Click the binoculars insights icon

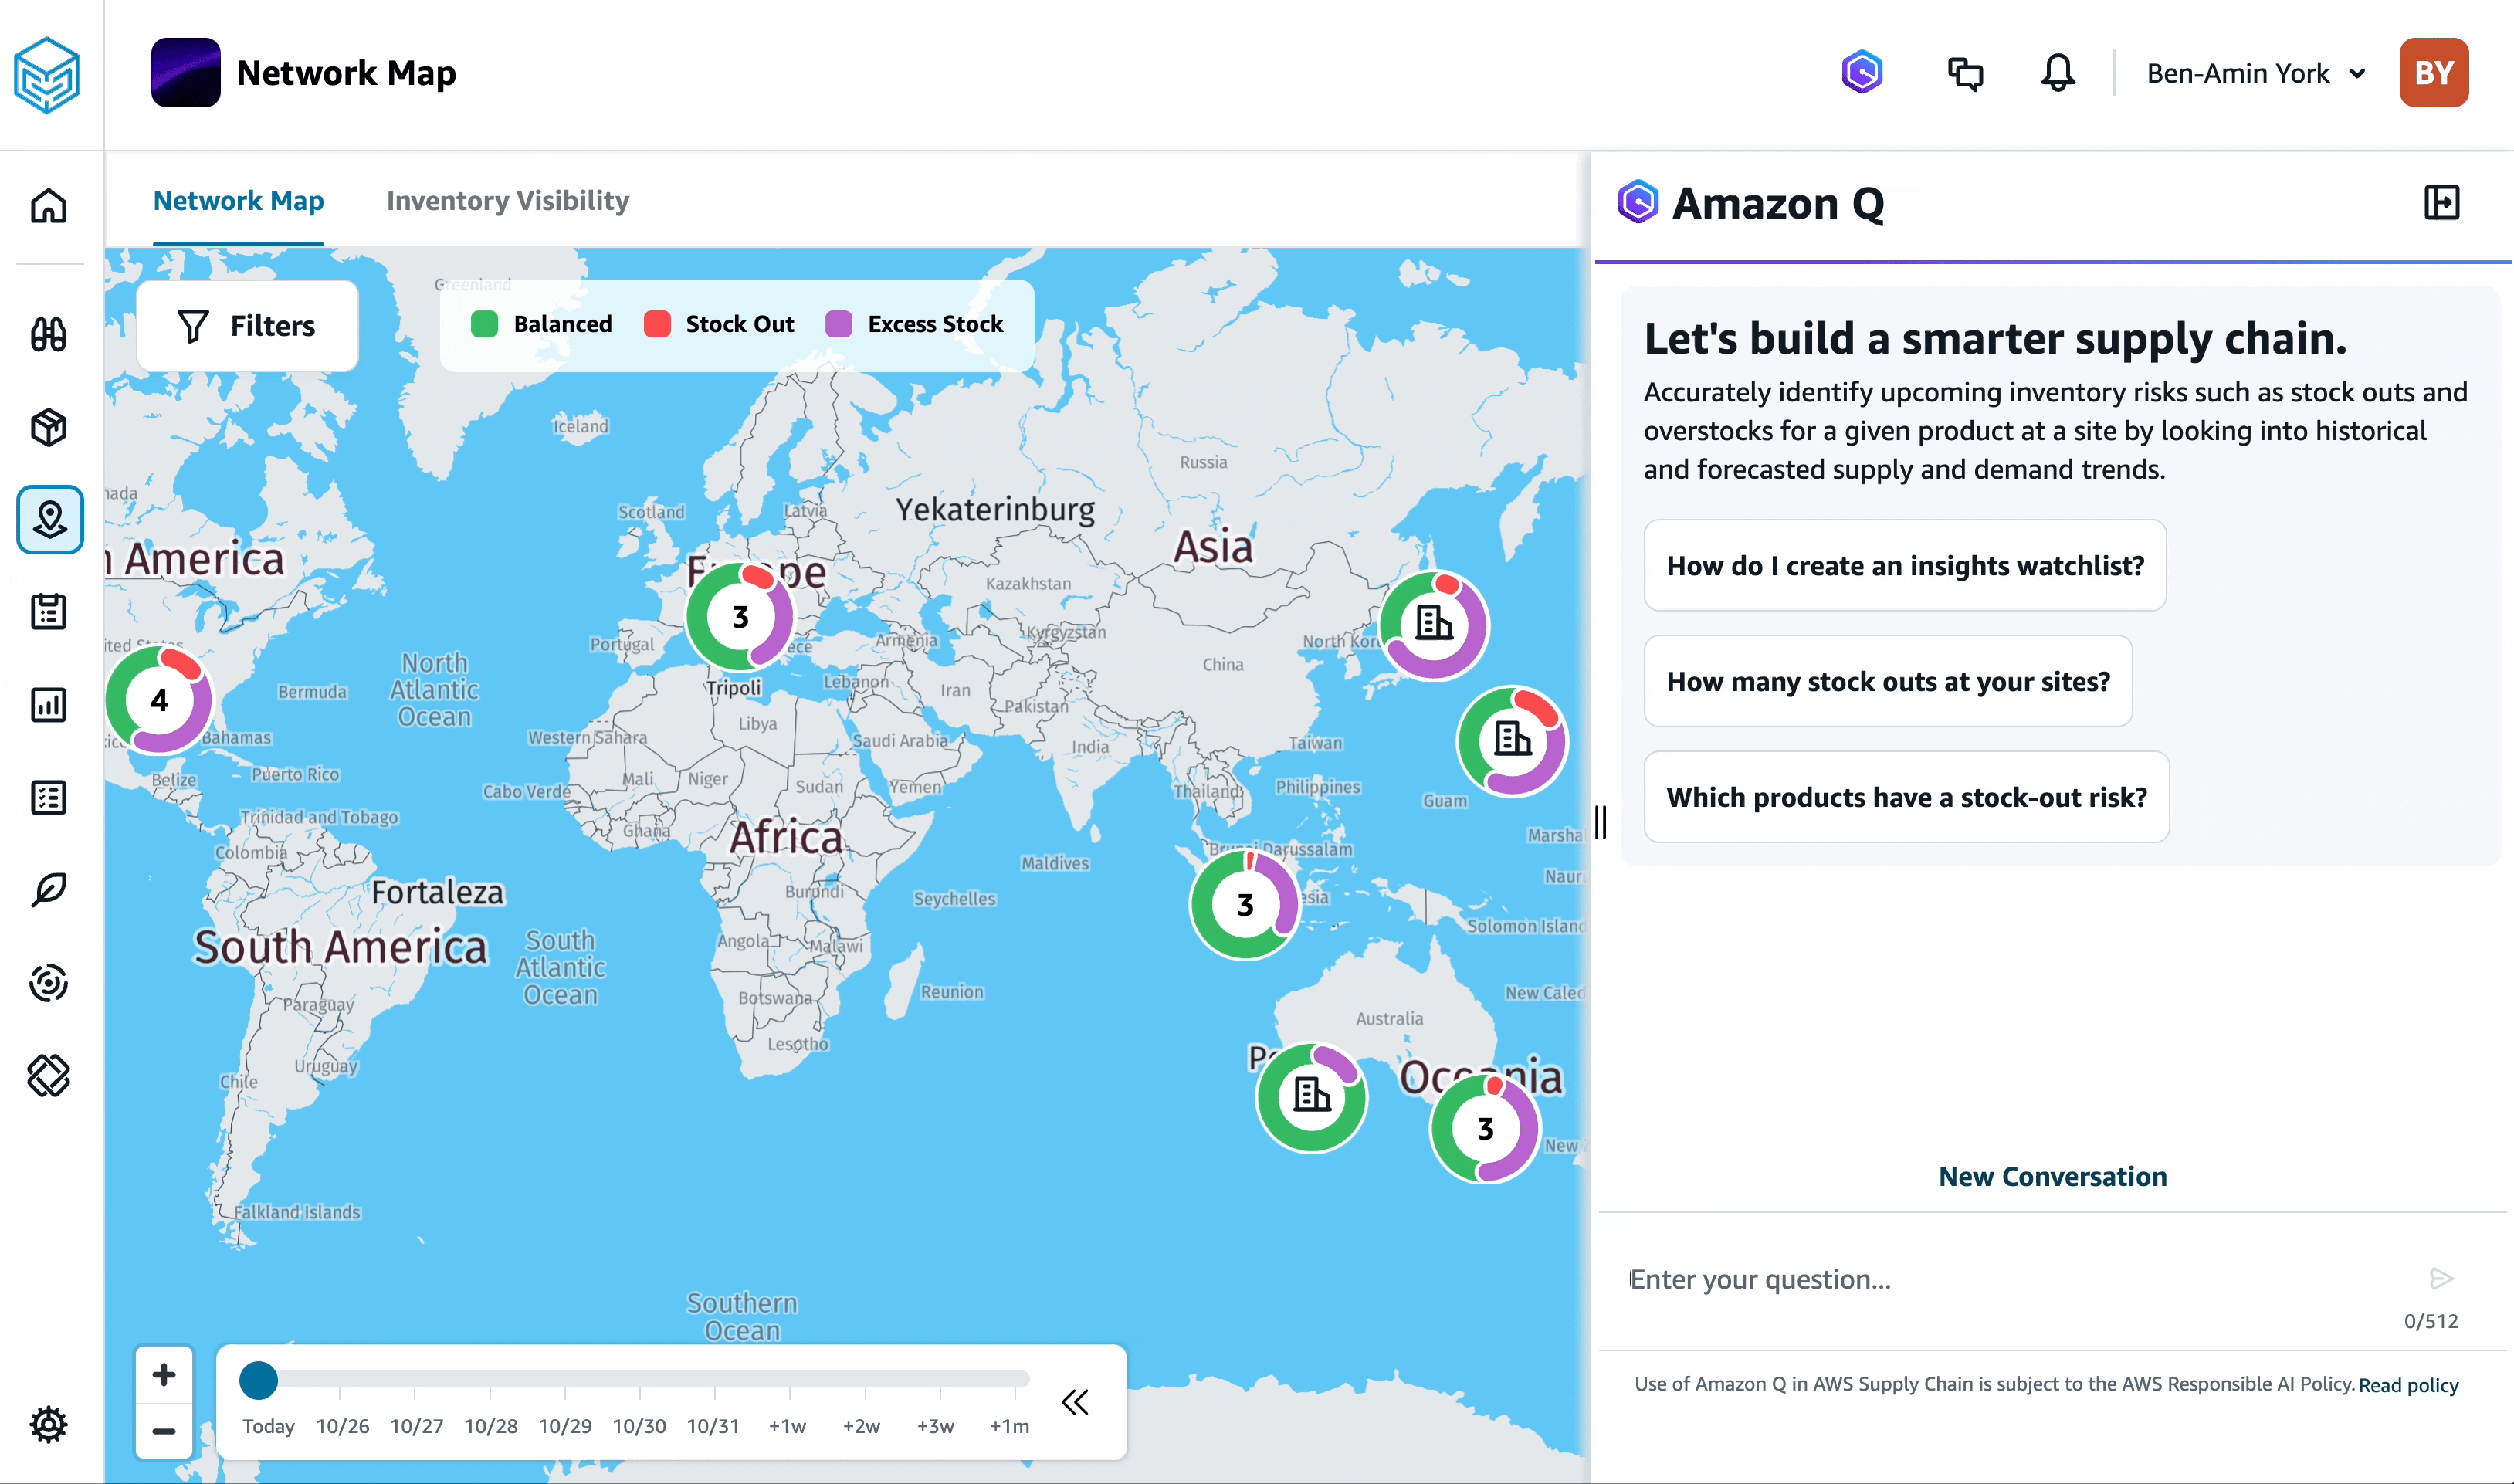(x=48, y=334)
